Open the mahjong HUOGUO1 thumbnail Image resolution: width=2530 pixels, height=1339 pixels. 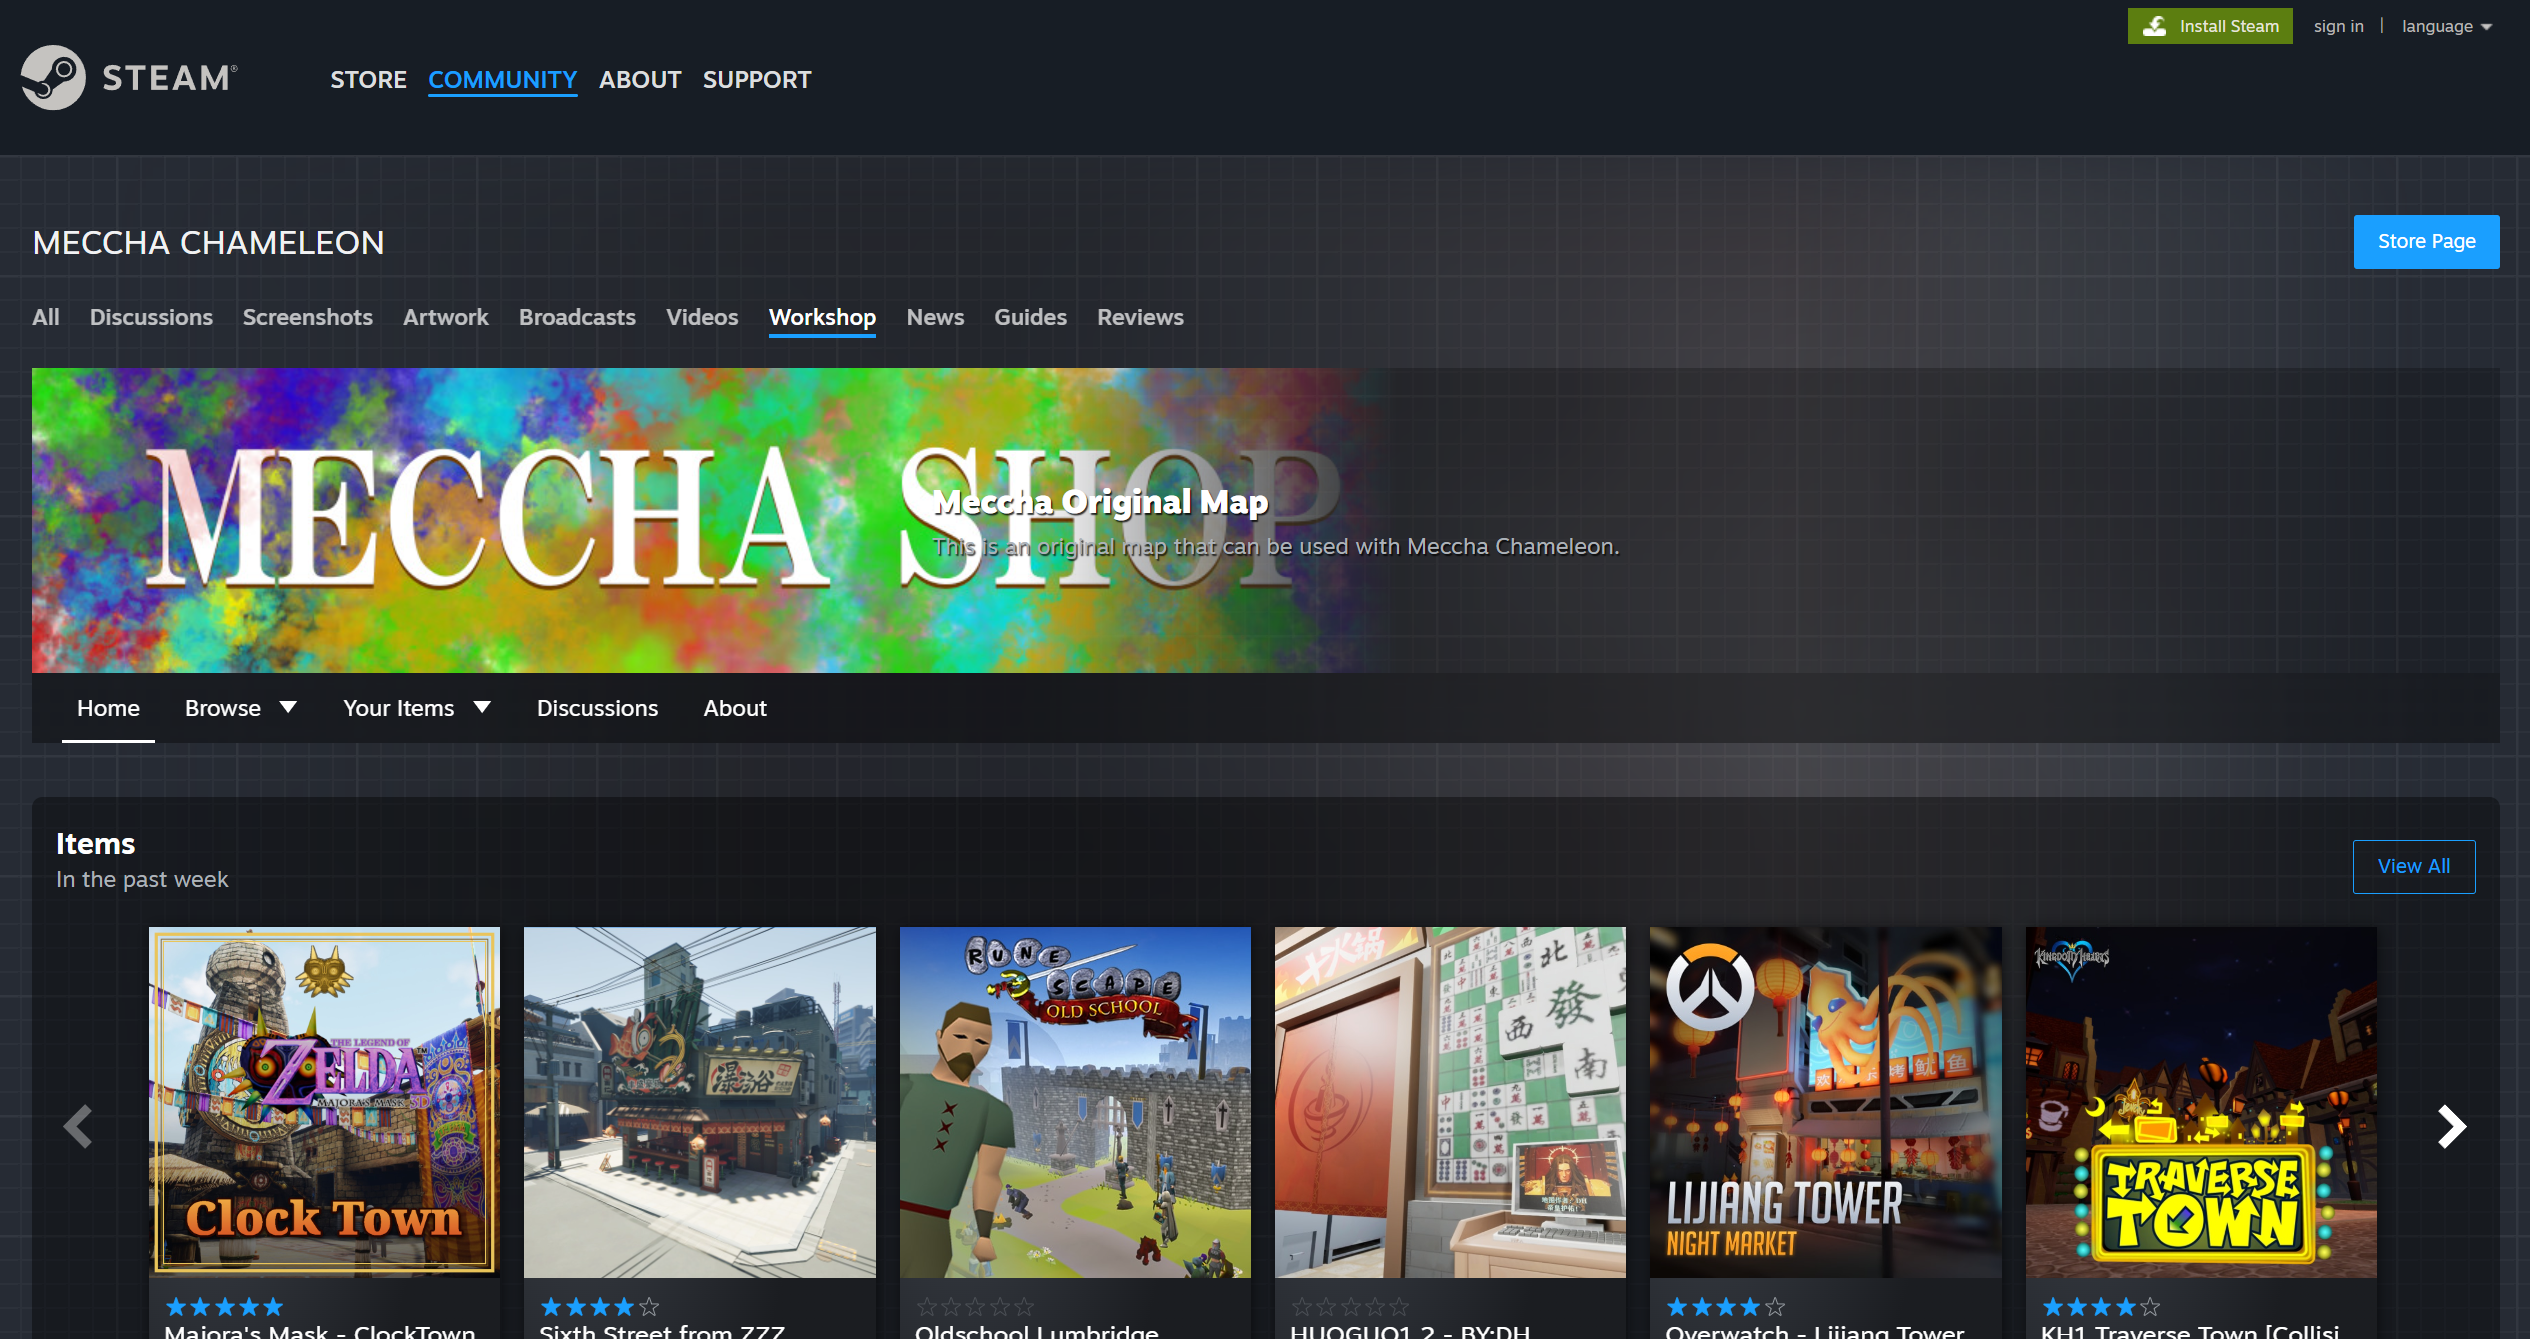pyautogui.click(x=1450, y=1101)
